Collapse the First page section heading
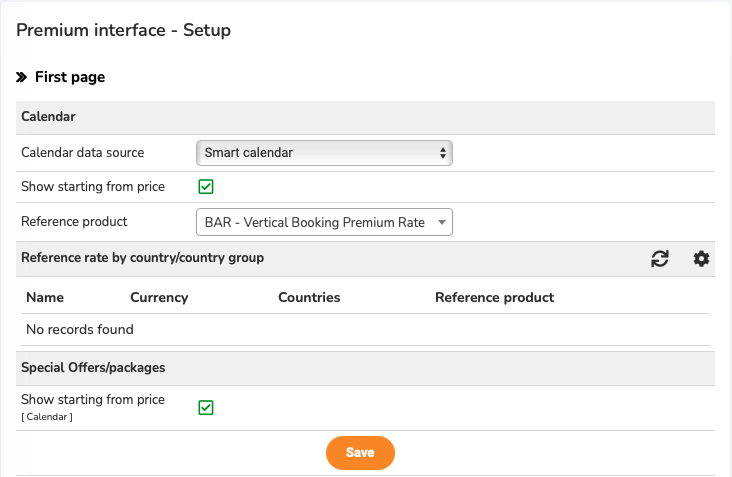The image size is (732, 477). click(70, 77)
